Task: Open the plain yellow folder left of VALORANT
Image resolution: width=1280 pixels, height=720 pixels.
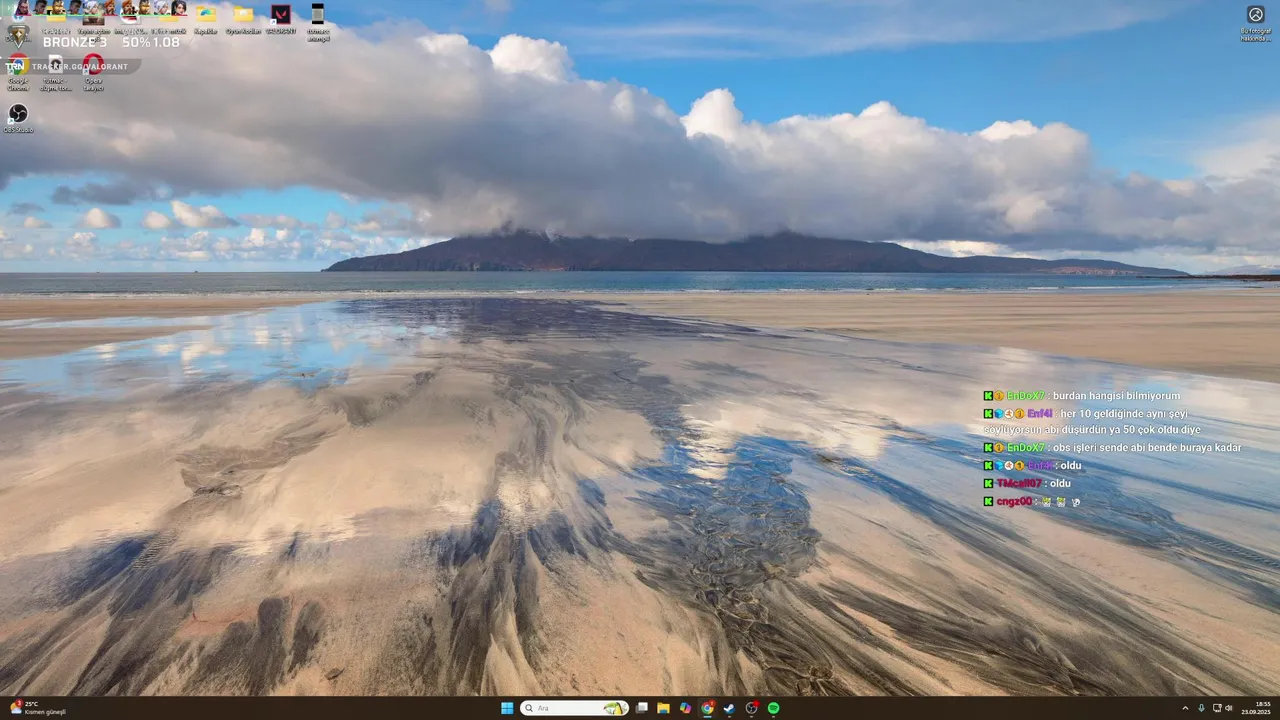Action: pyautogui.click(x=243, y=19)
